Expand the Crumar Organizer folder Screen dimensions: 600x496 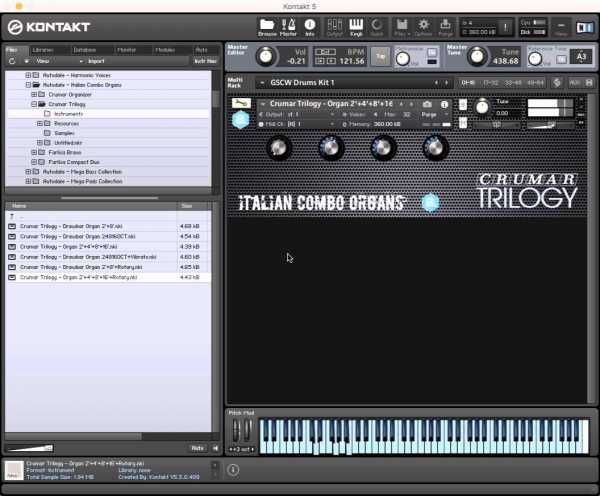click(x=34, y=94)
